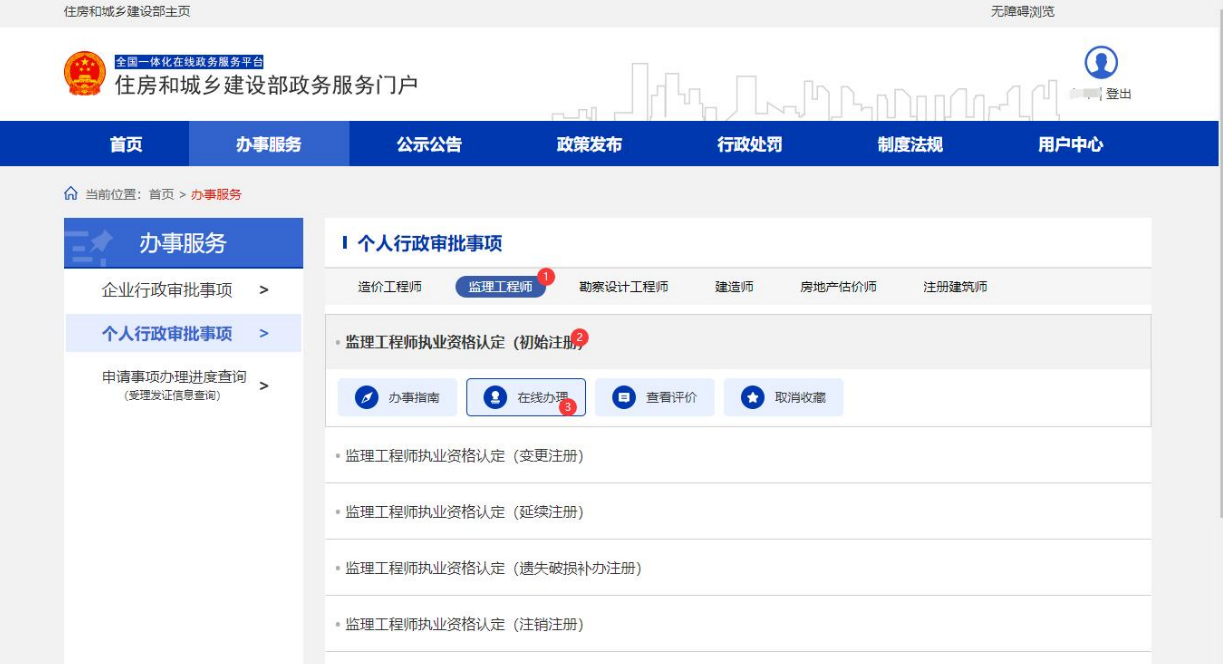1223x664 pixels.
Task: Expand 申请事项办理进度查询 sidebar arrow
Action: tap(264, 385)
